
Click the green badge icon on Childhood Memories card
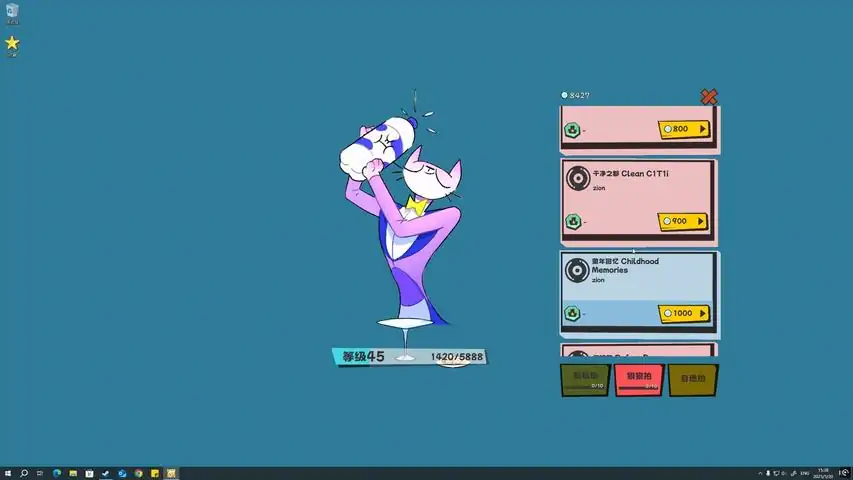[x=572, y=313]
